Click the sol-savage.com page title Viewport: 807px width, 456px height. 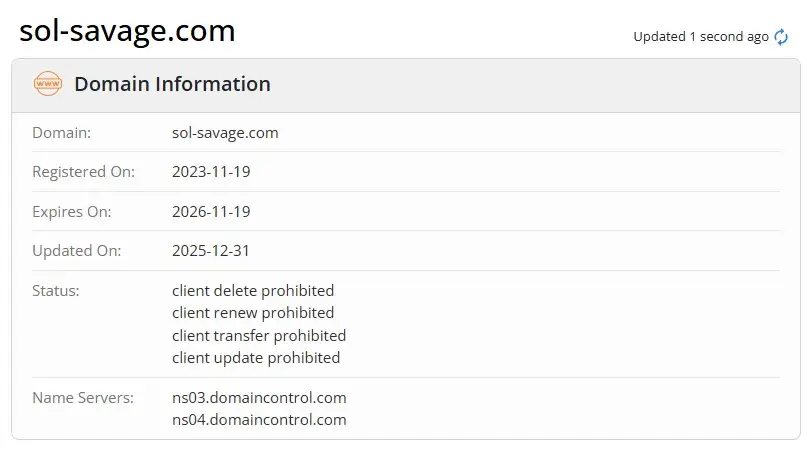pos(127,31)
